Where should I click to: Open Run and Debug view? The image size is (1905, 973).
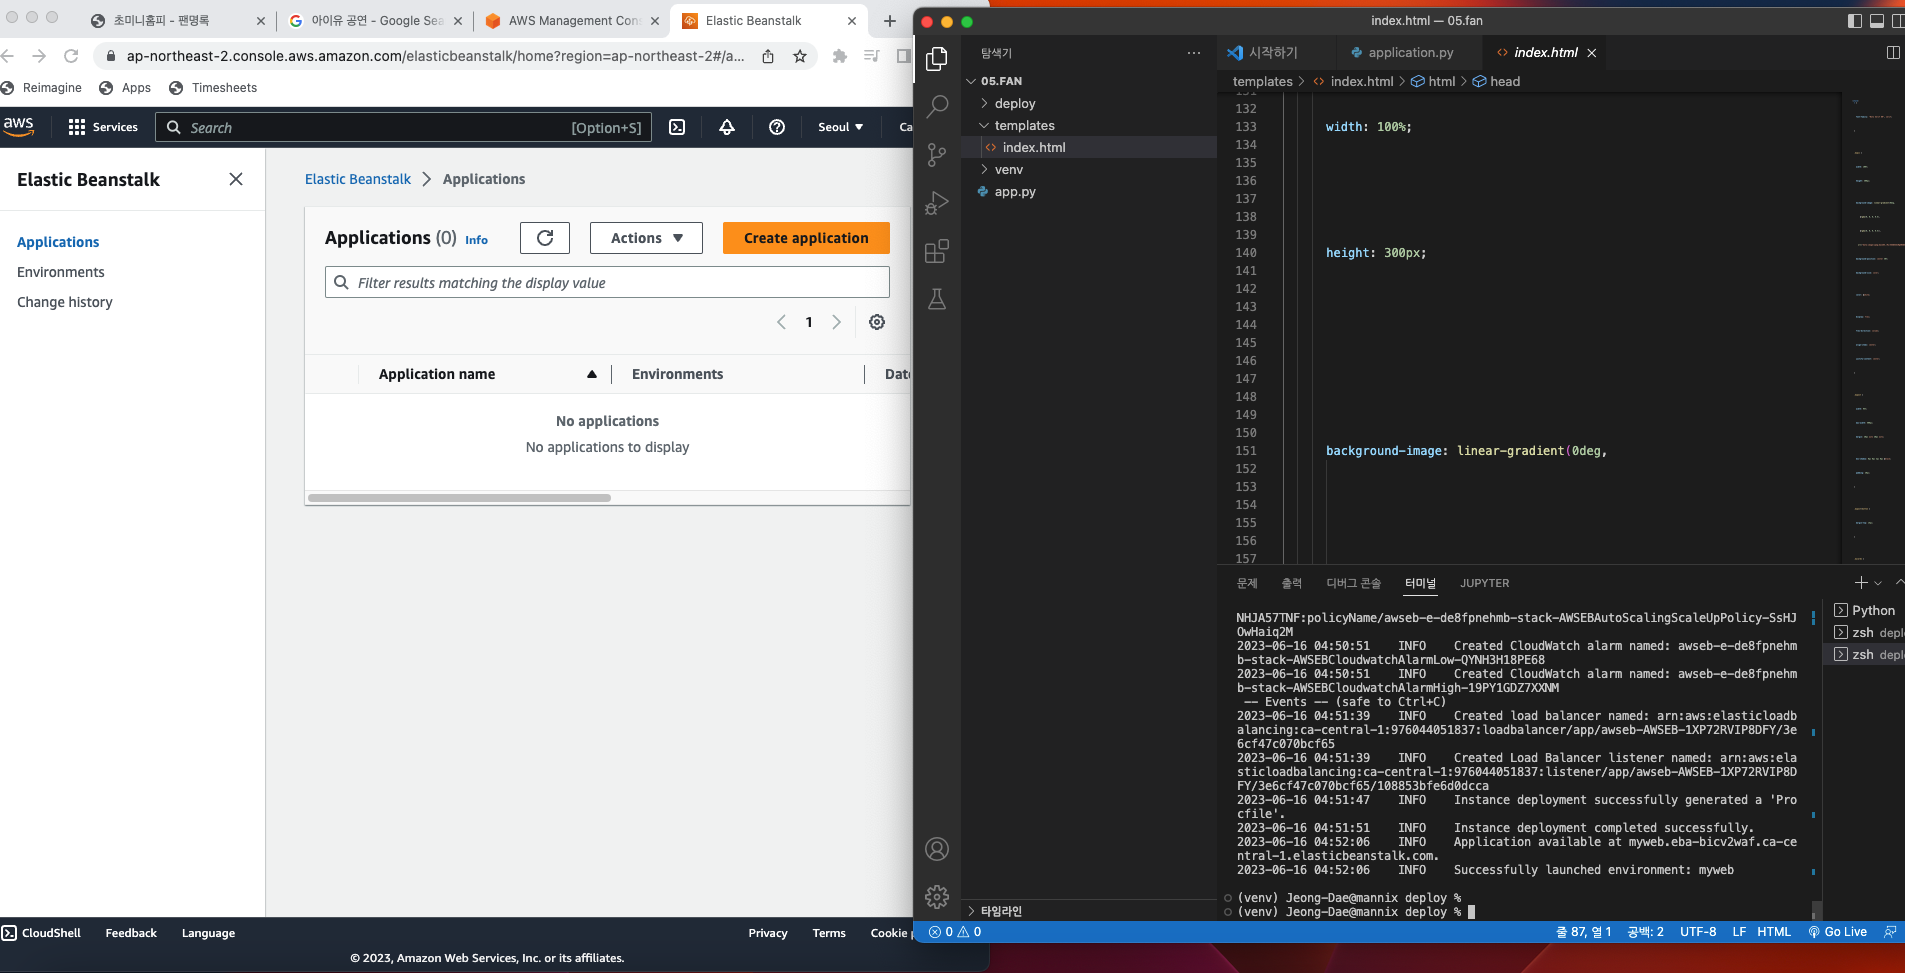pos(937,203)
